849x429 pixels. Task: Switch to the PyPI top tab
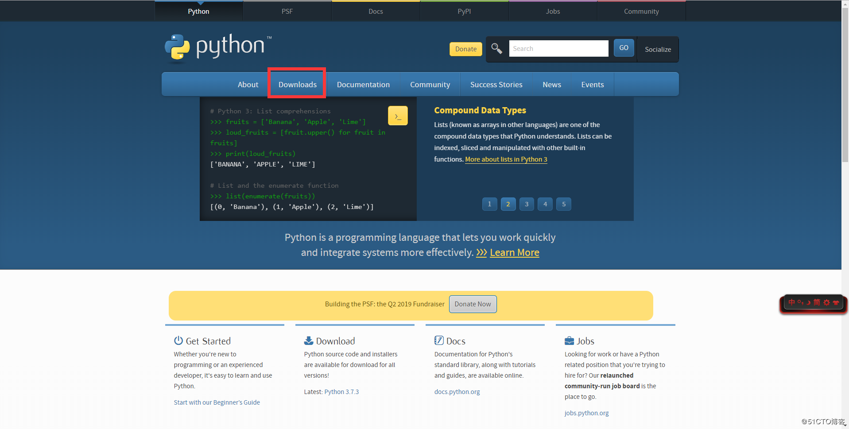click(x=464, y=11)
